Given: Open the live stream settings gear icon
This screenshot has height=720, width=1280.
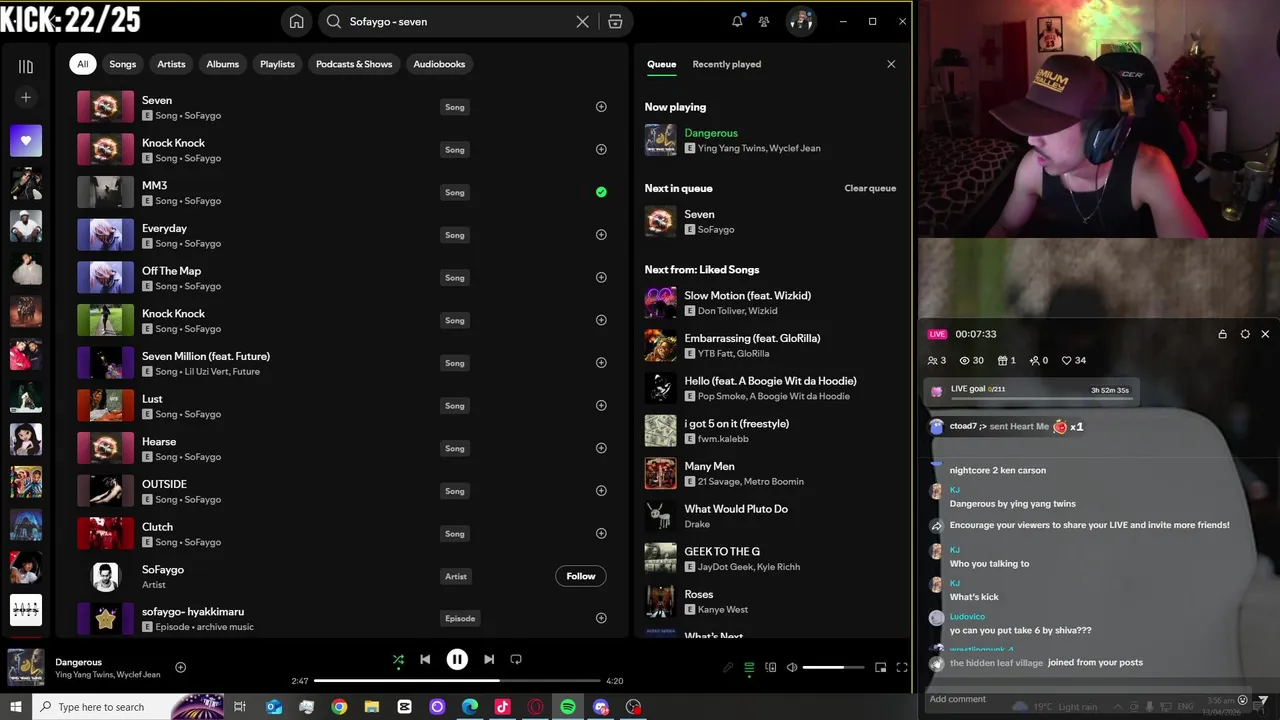Looking at the screenshot, I should 1244,334.
